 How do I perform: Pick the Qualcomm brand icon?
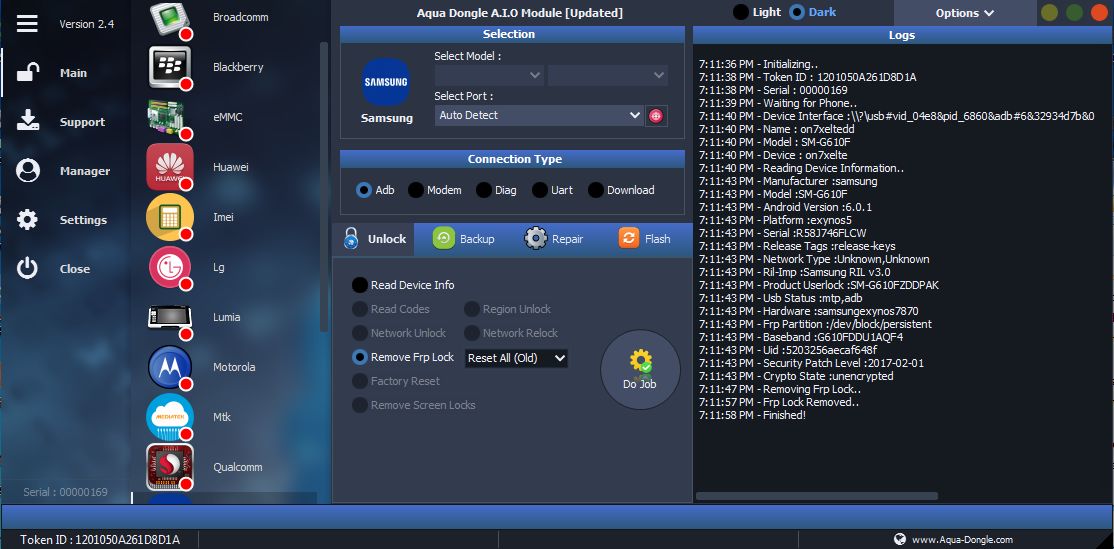tap(170, 467)
